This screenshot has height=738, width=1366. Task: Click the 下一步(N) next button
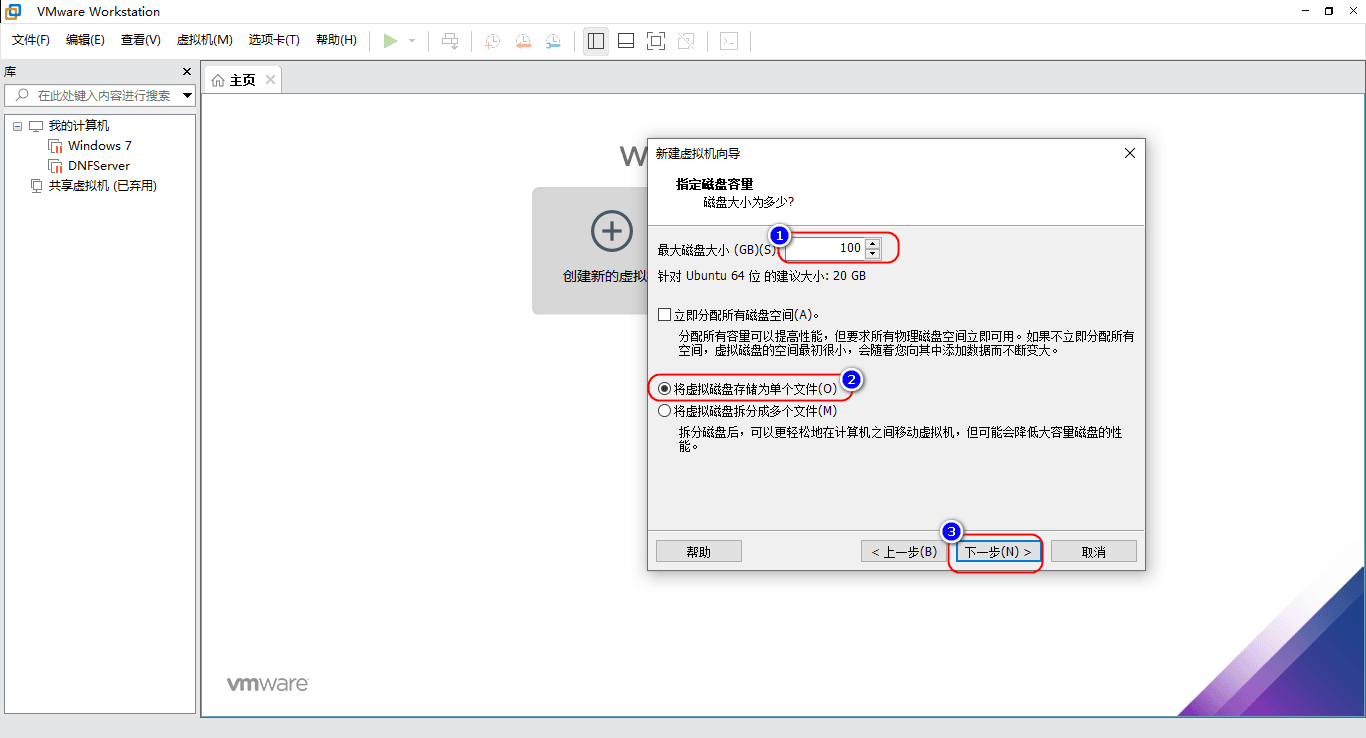tap(998, 551)
